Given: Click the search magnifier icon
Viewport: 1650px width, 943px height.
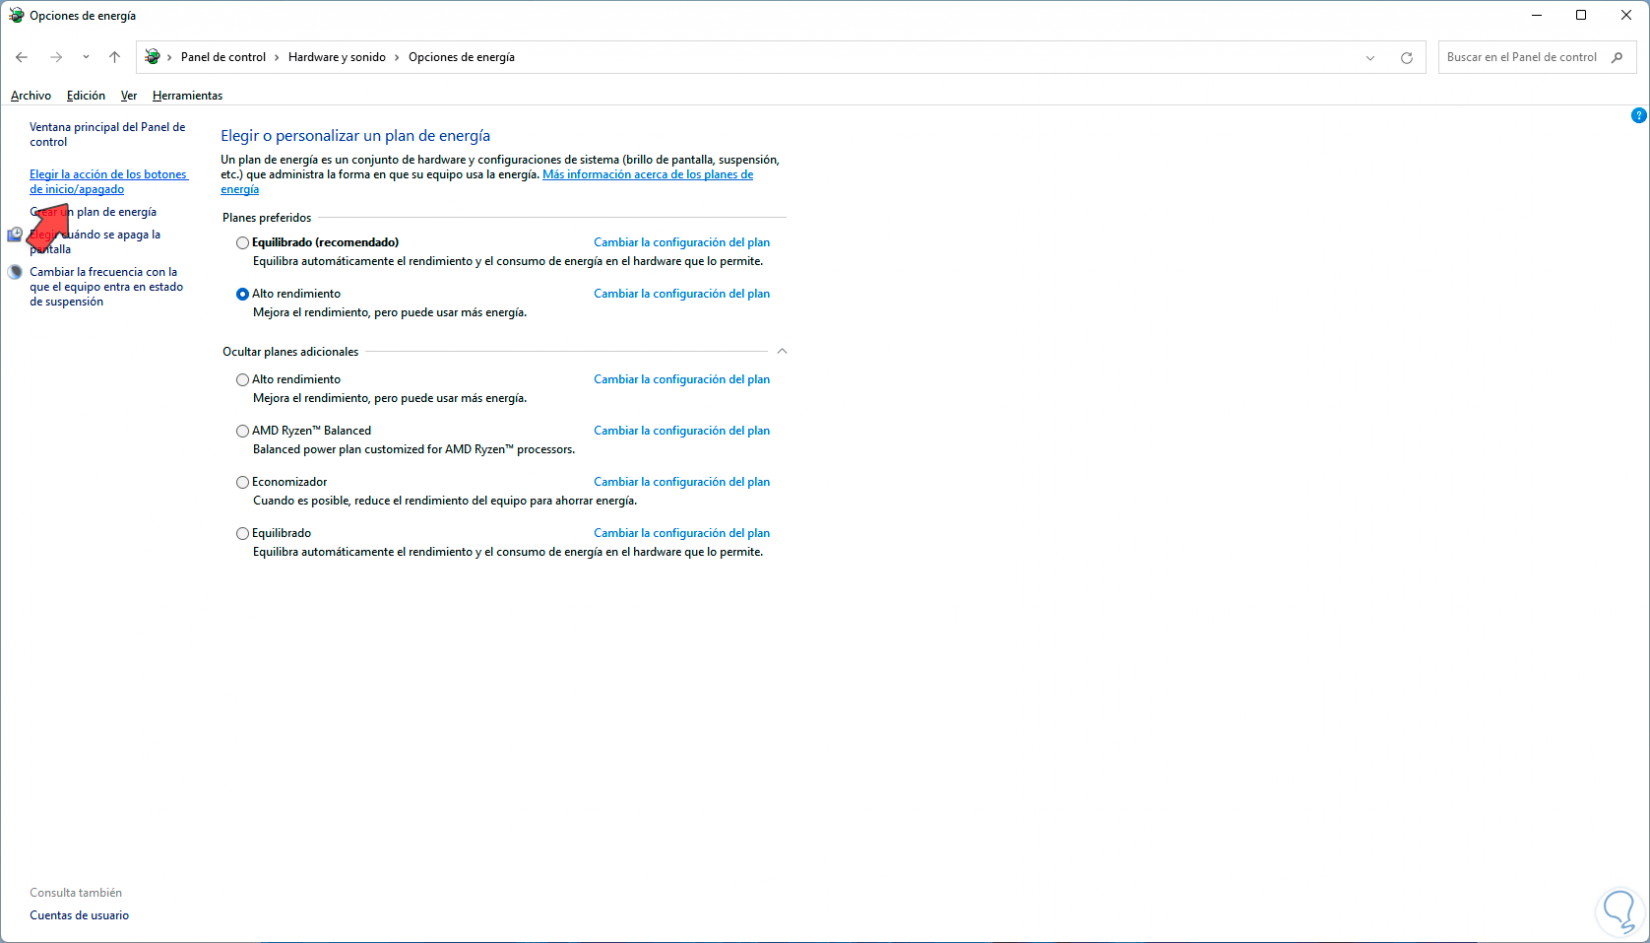Looking at the screenshot, I should click(1617, 57).
